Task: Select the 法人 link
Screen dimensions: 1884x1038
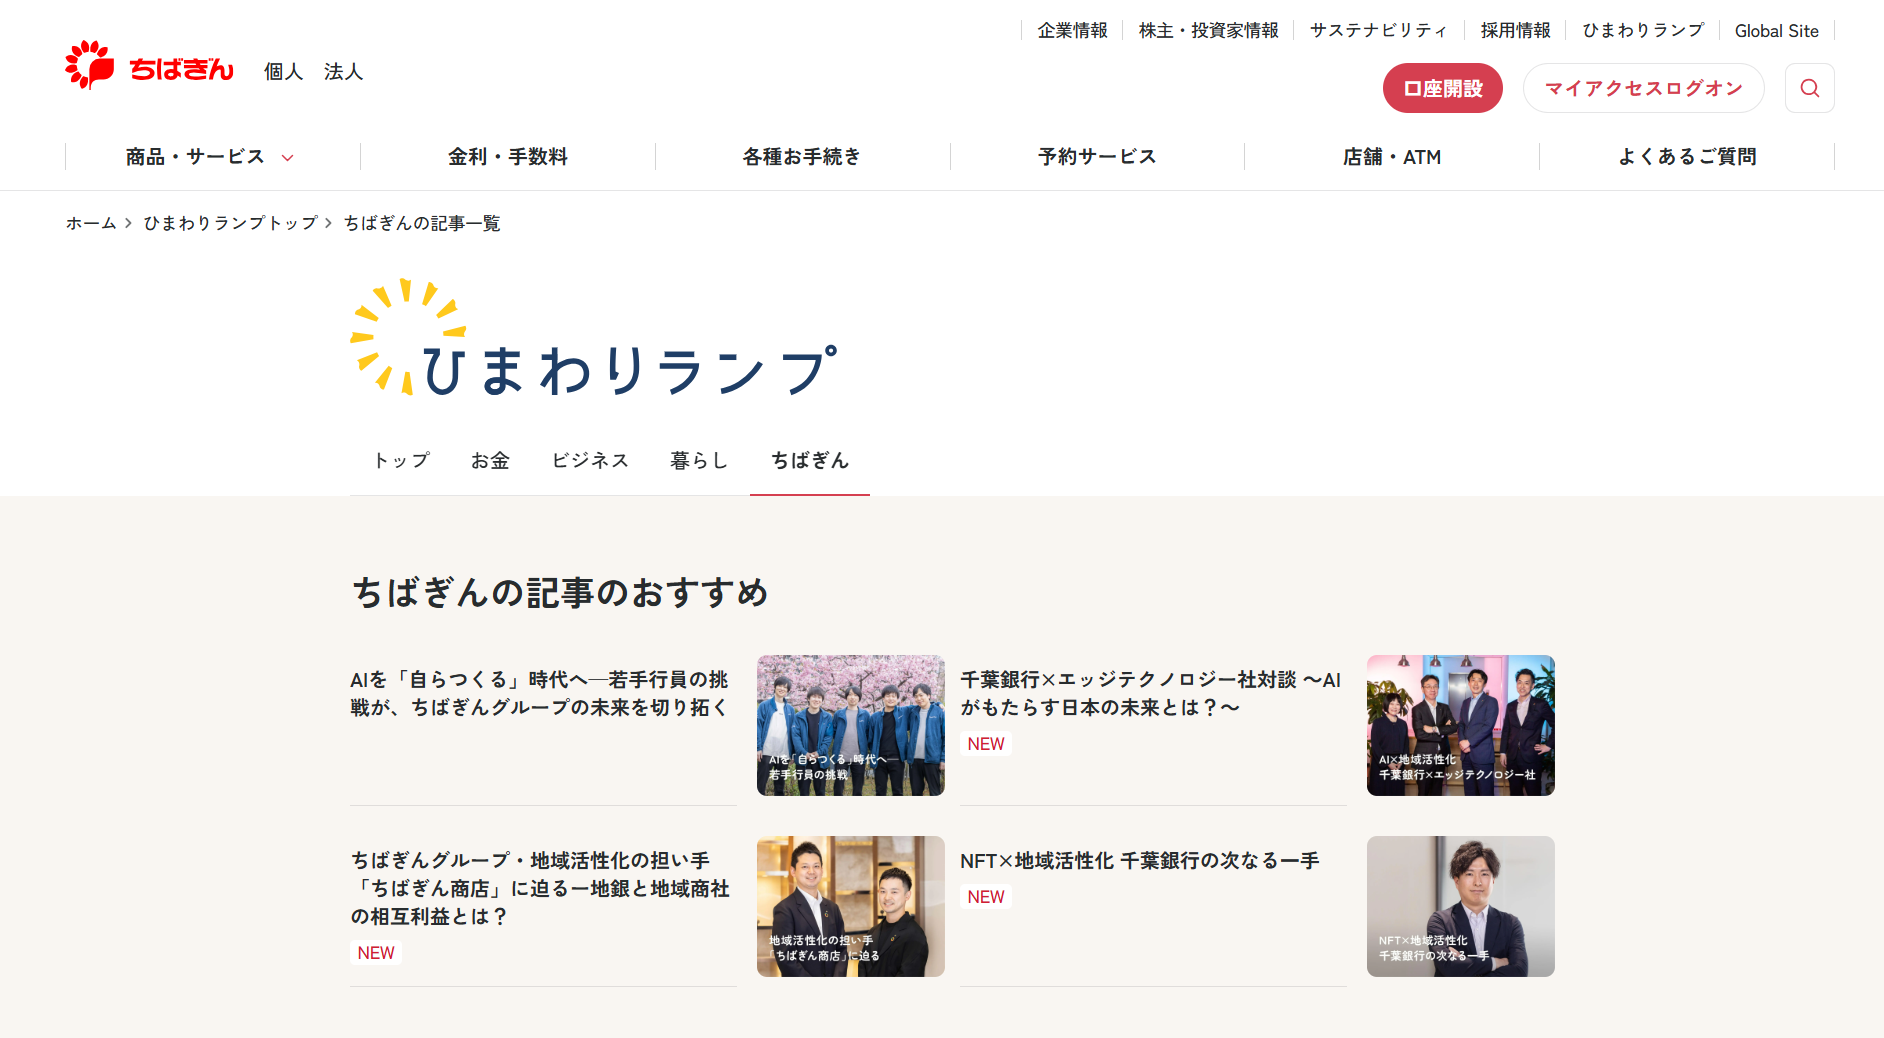Action: (343, 72)
